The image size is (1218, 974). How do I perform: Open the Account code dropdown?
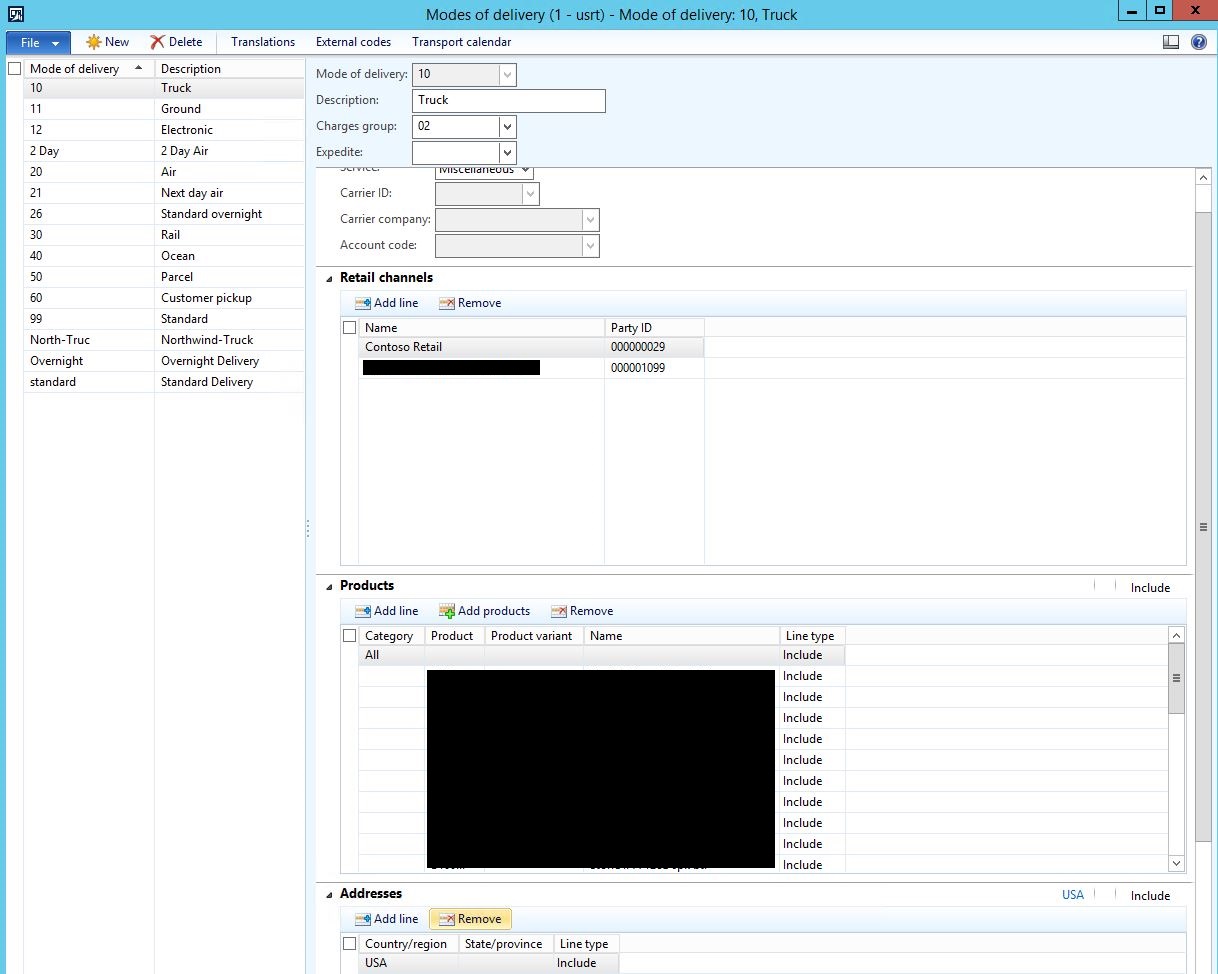[x=591, y=246]
